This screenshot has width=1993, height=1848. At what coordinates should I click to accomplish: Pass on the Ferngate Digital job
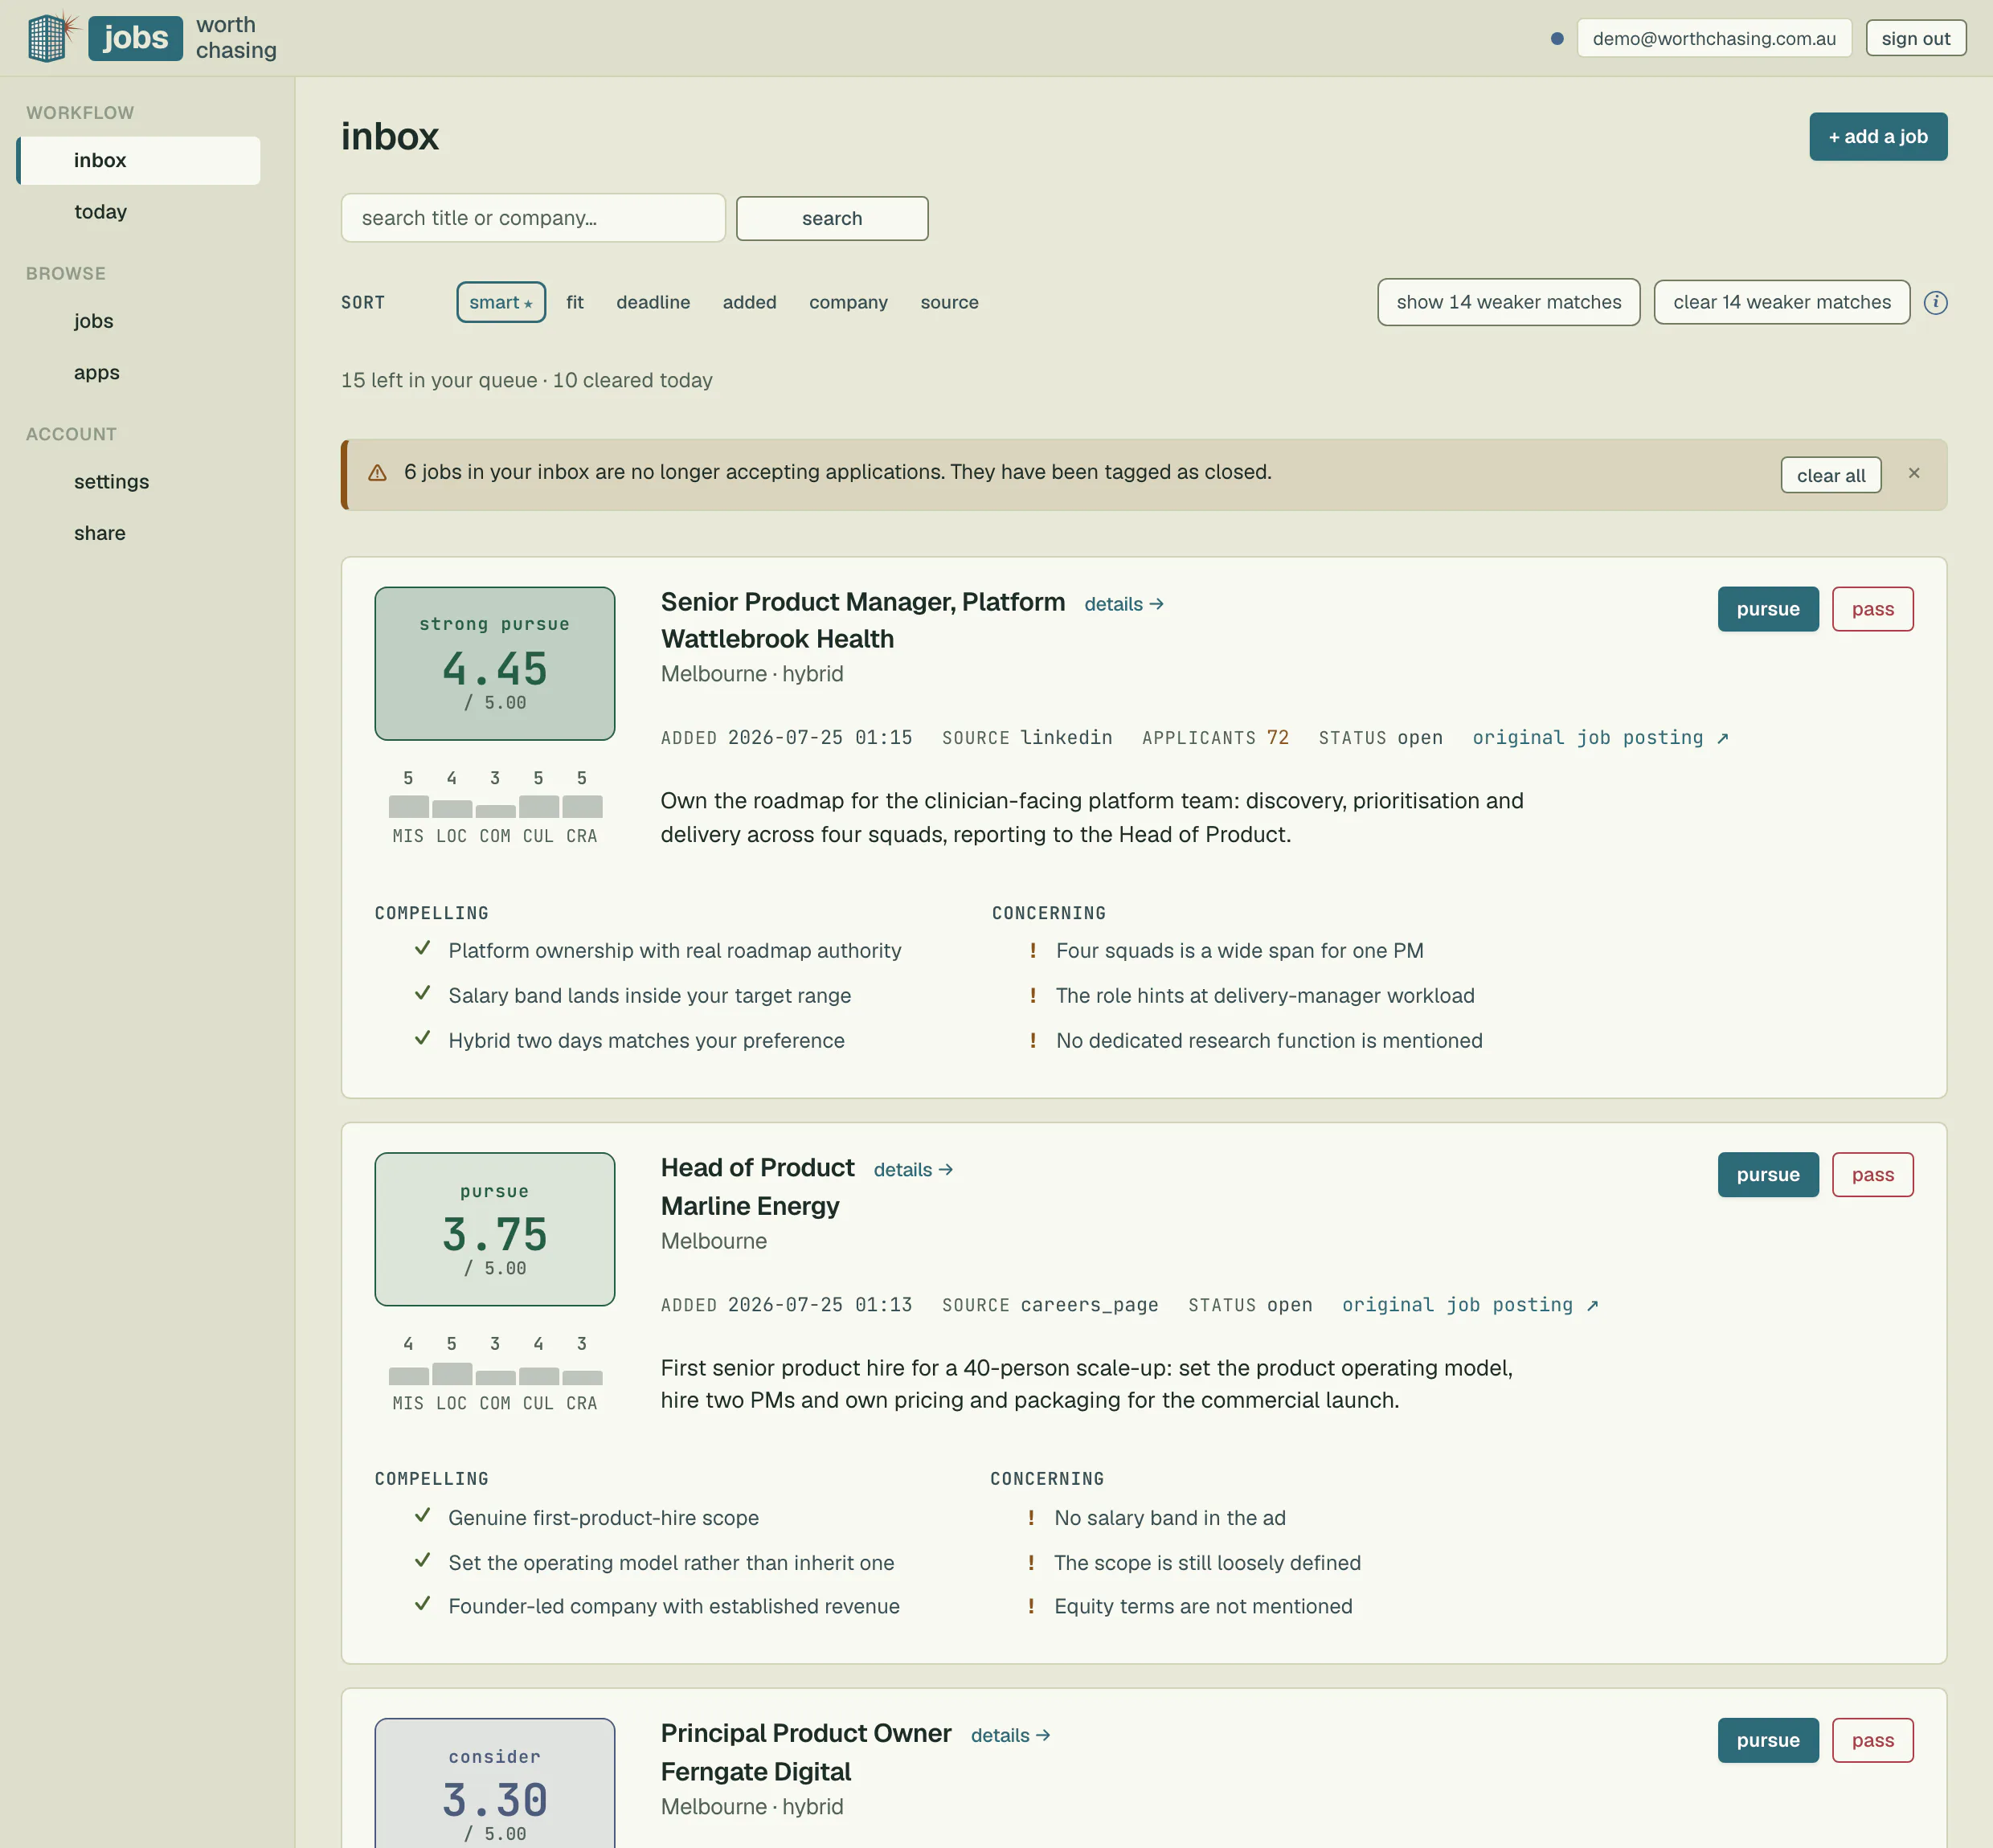click(1872, 1741)
